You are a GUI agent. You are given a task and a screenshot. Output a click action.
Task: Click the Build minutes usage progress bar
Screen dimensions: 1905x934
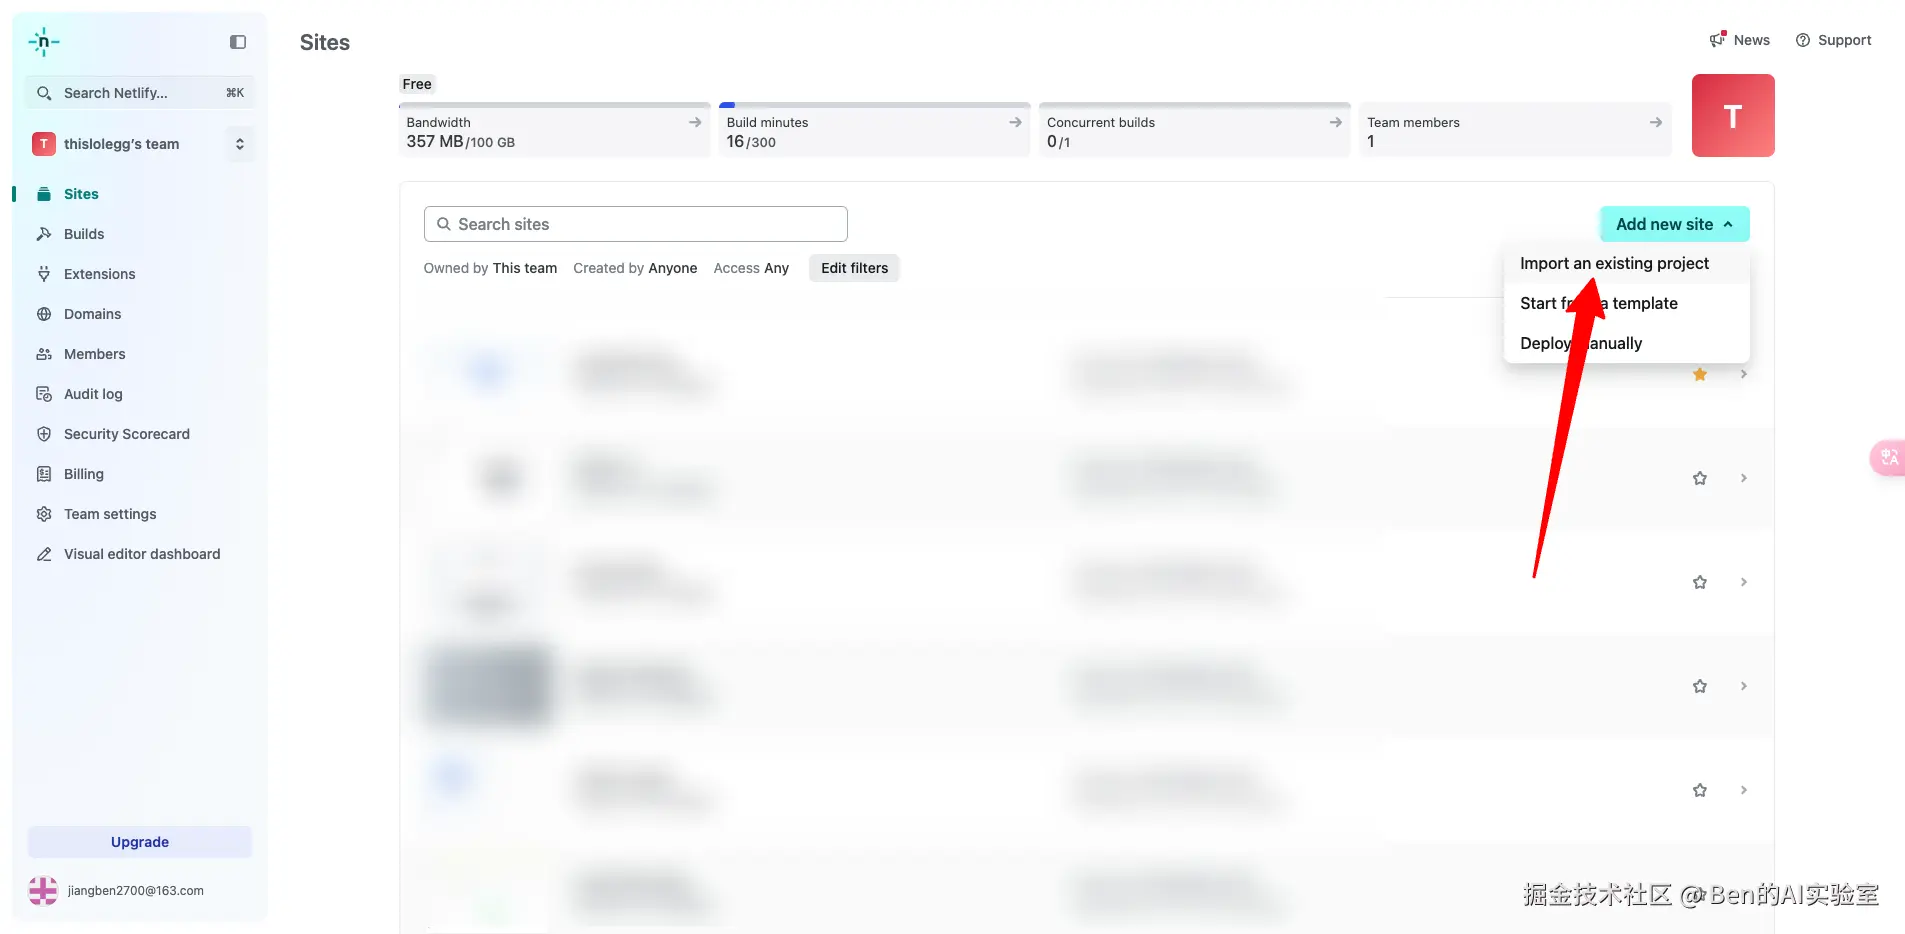(875, 104)
